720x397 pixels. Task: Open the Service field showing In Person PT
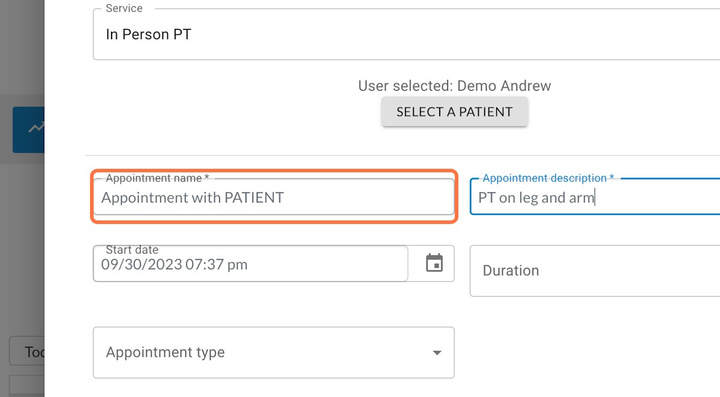pyautogui.click(x=406, y=34)
